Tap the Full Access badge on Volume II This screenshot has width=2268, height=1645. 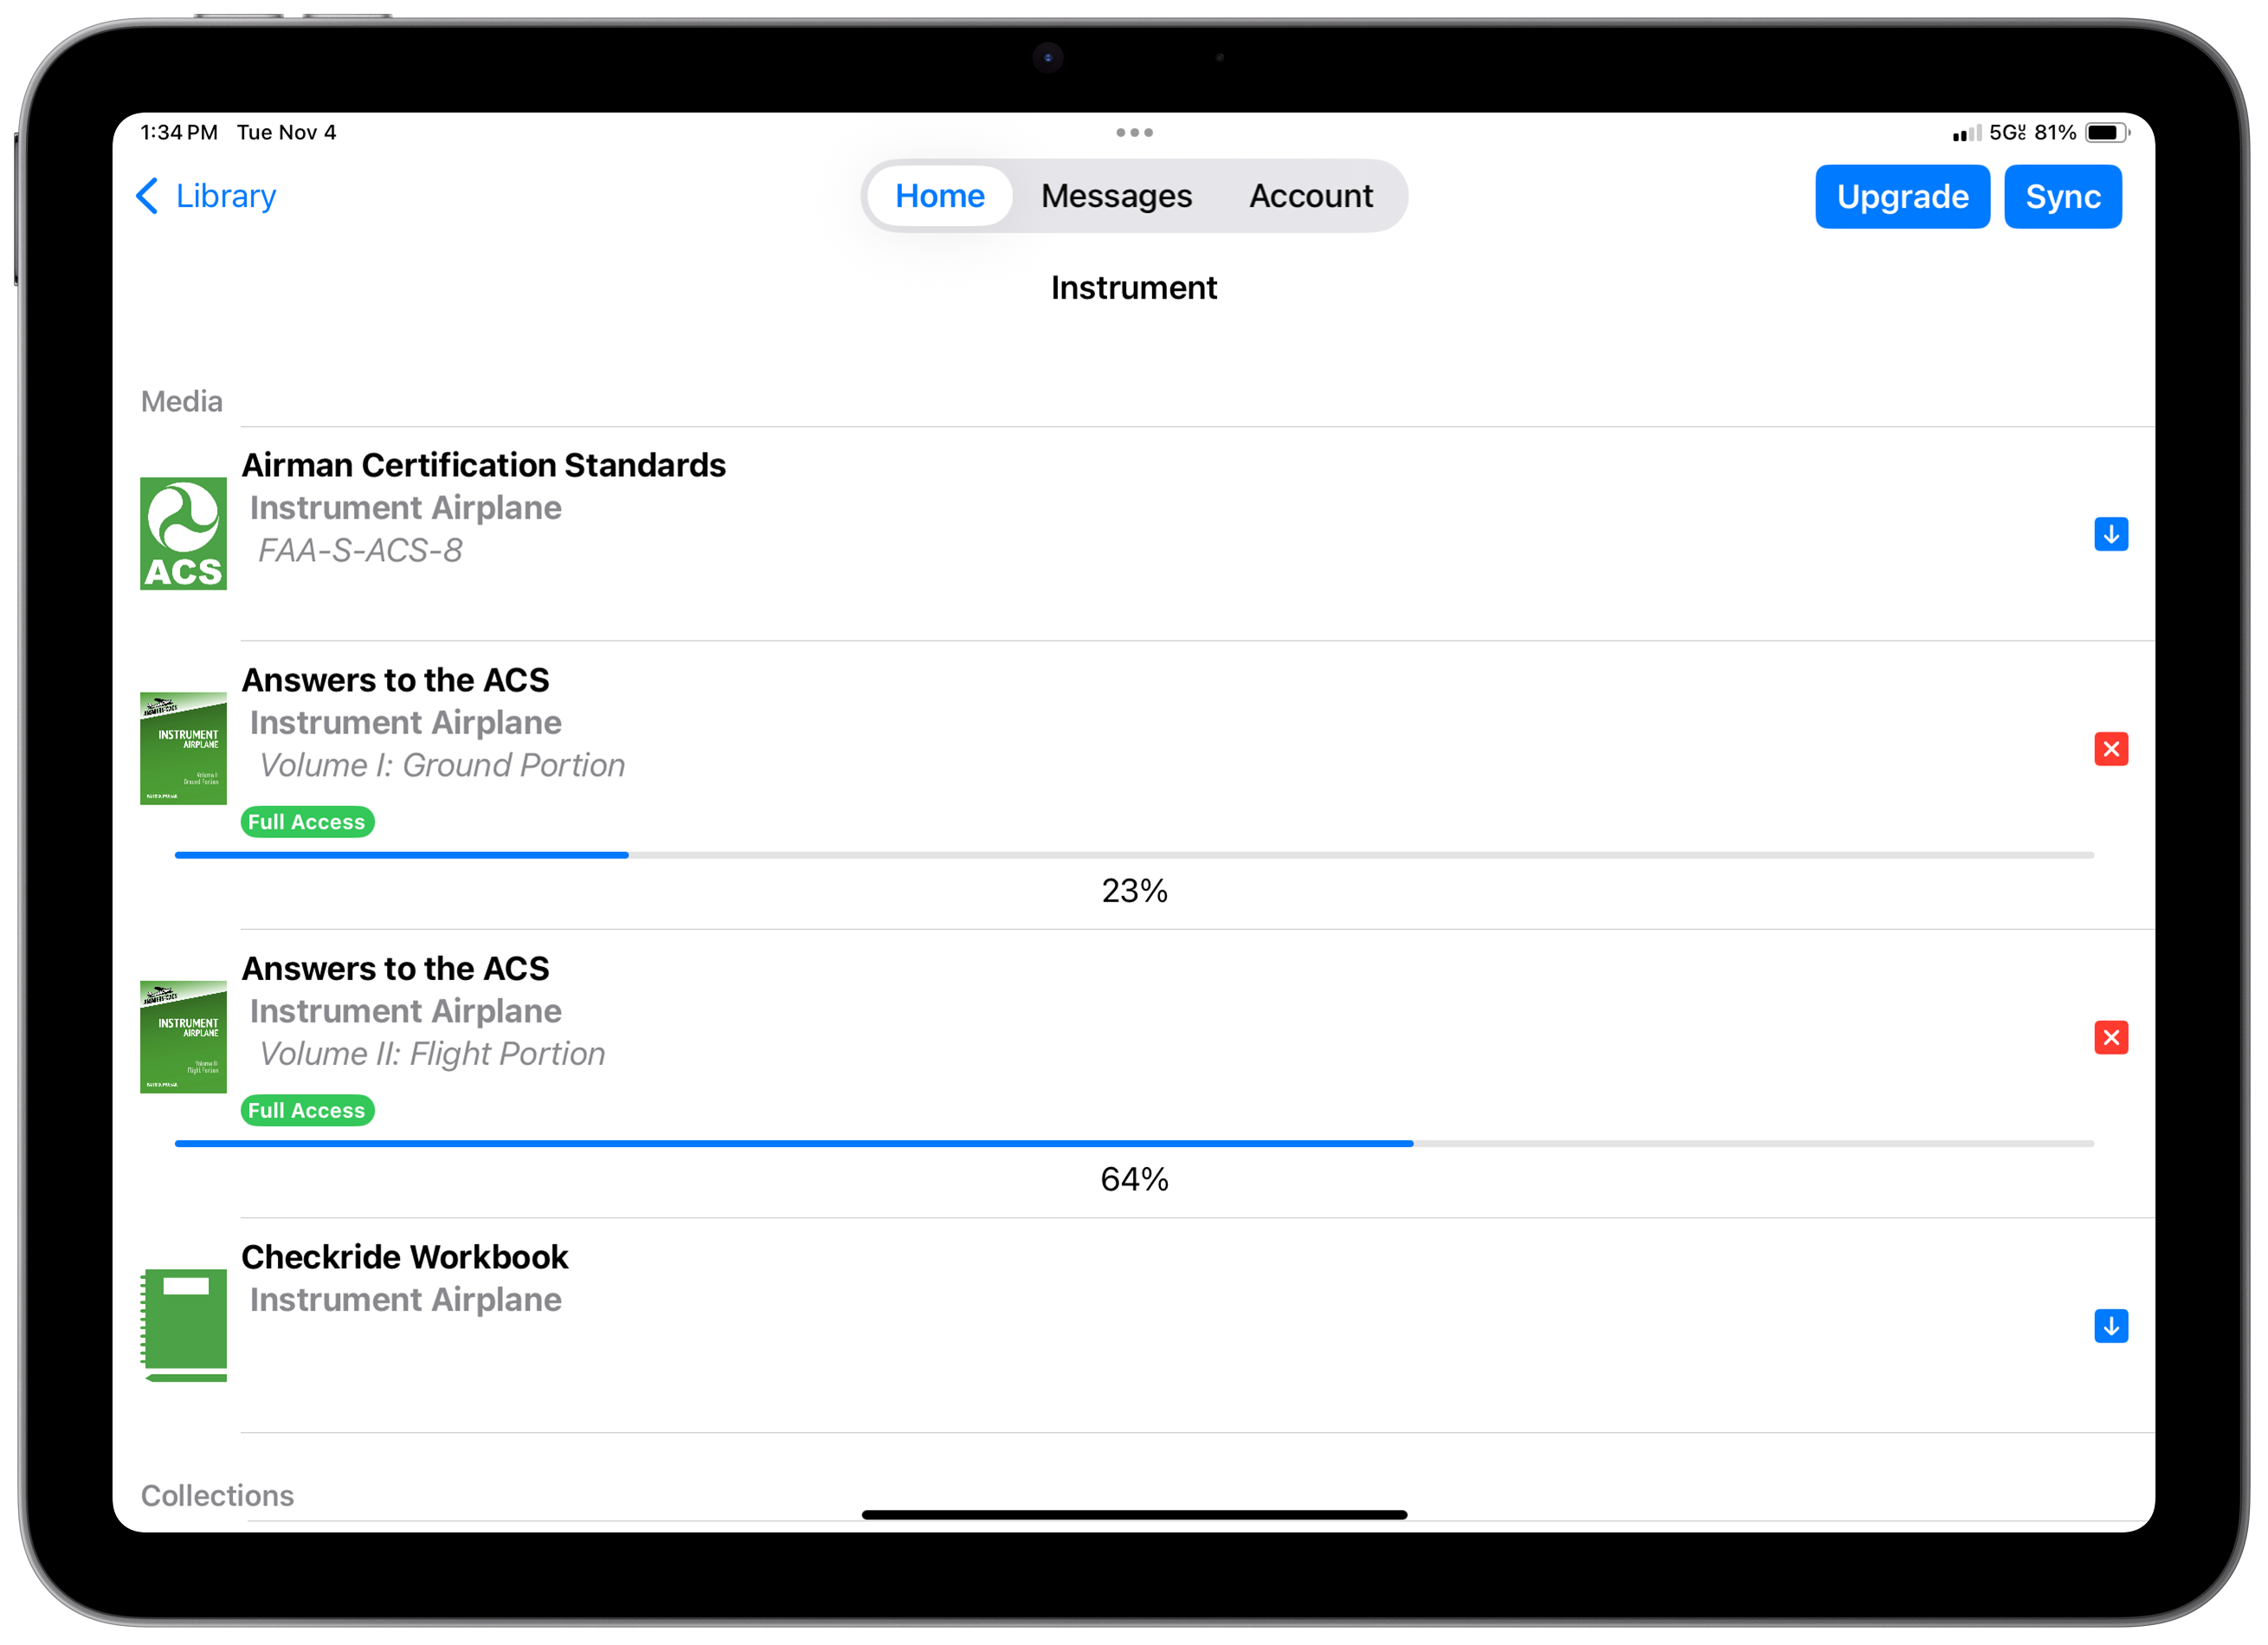click(x=307, y=1110)
